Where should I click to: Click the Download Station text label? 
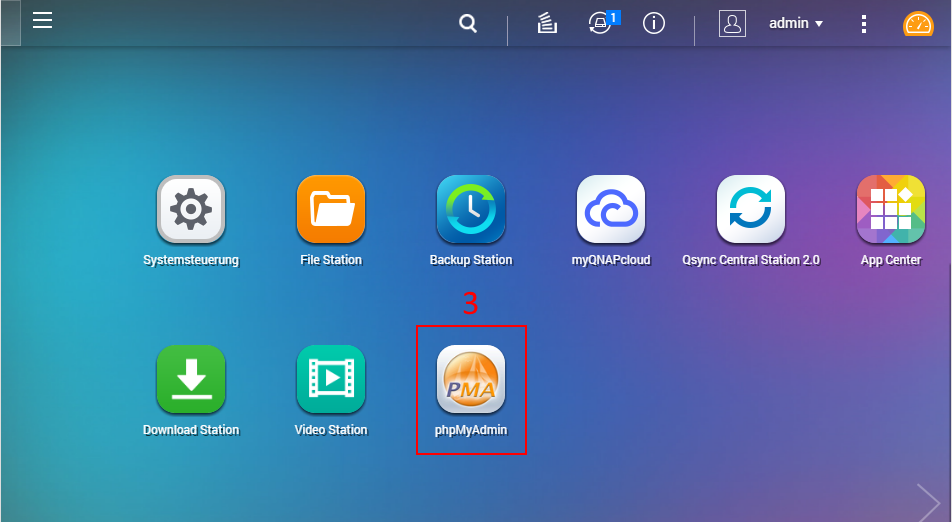[x=191, y=430]
